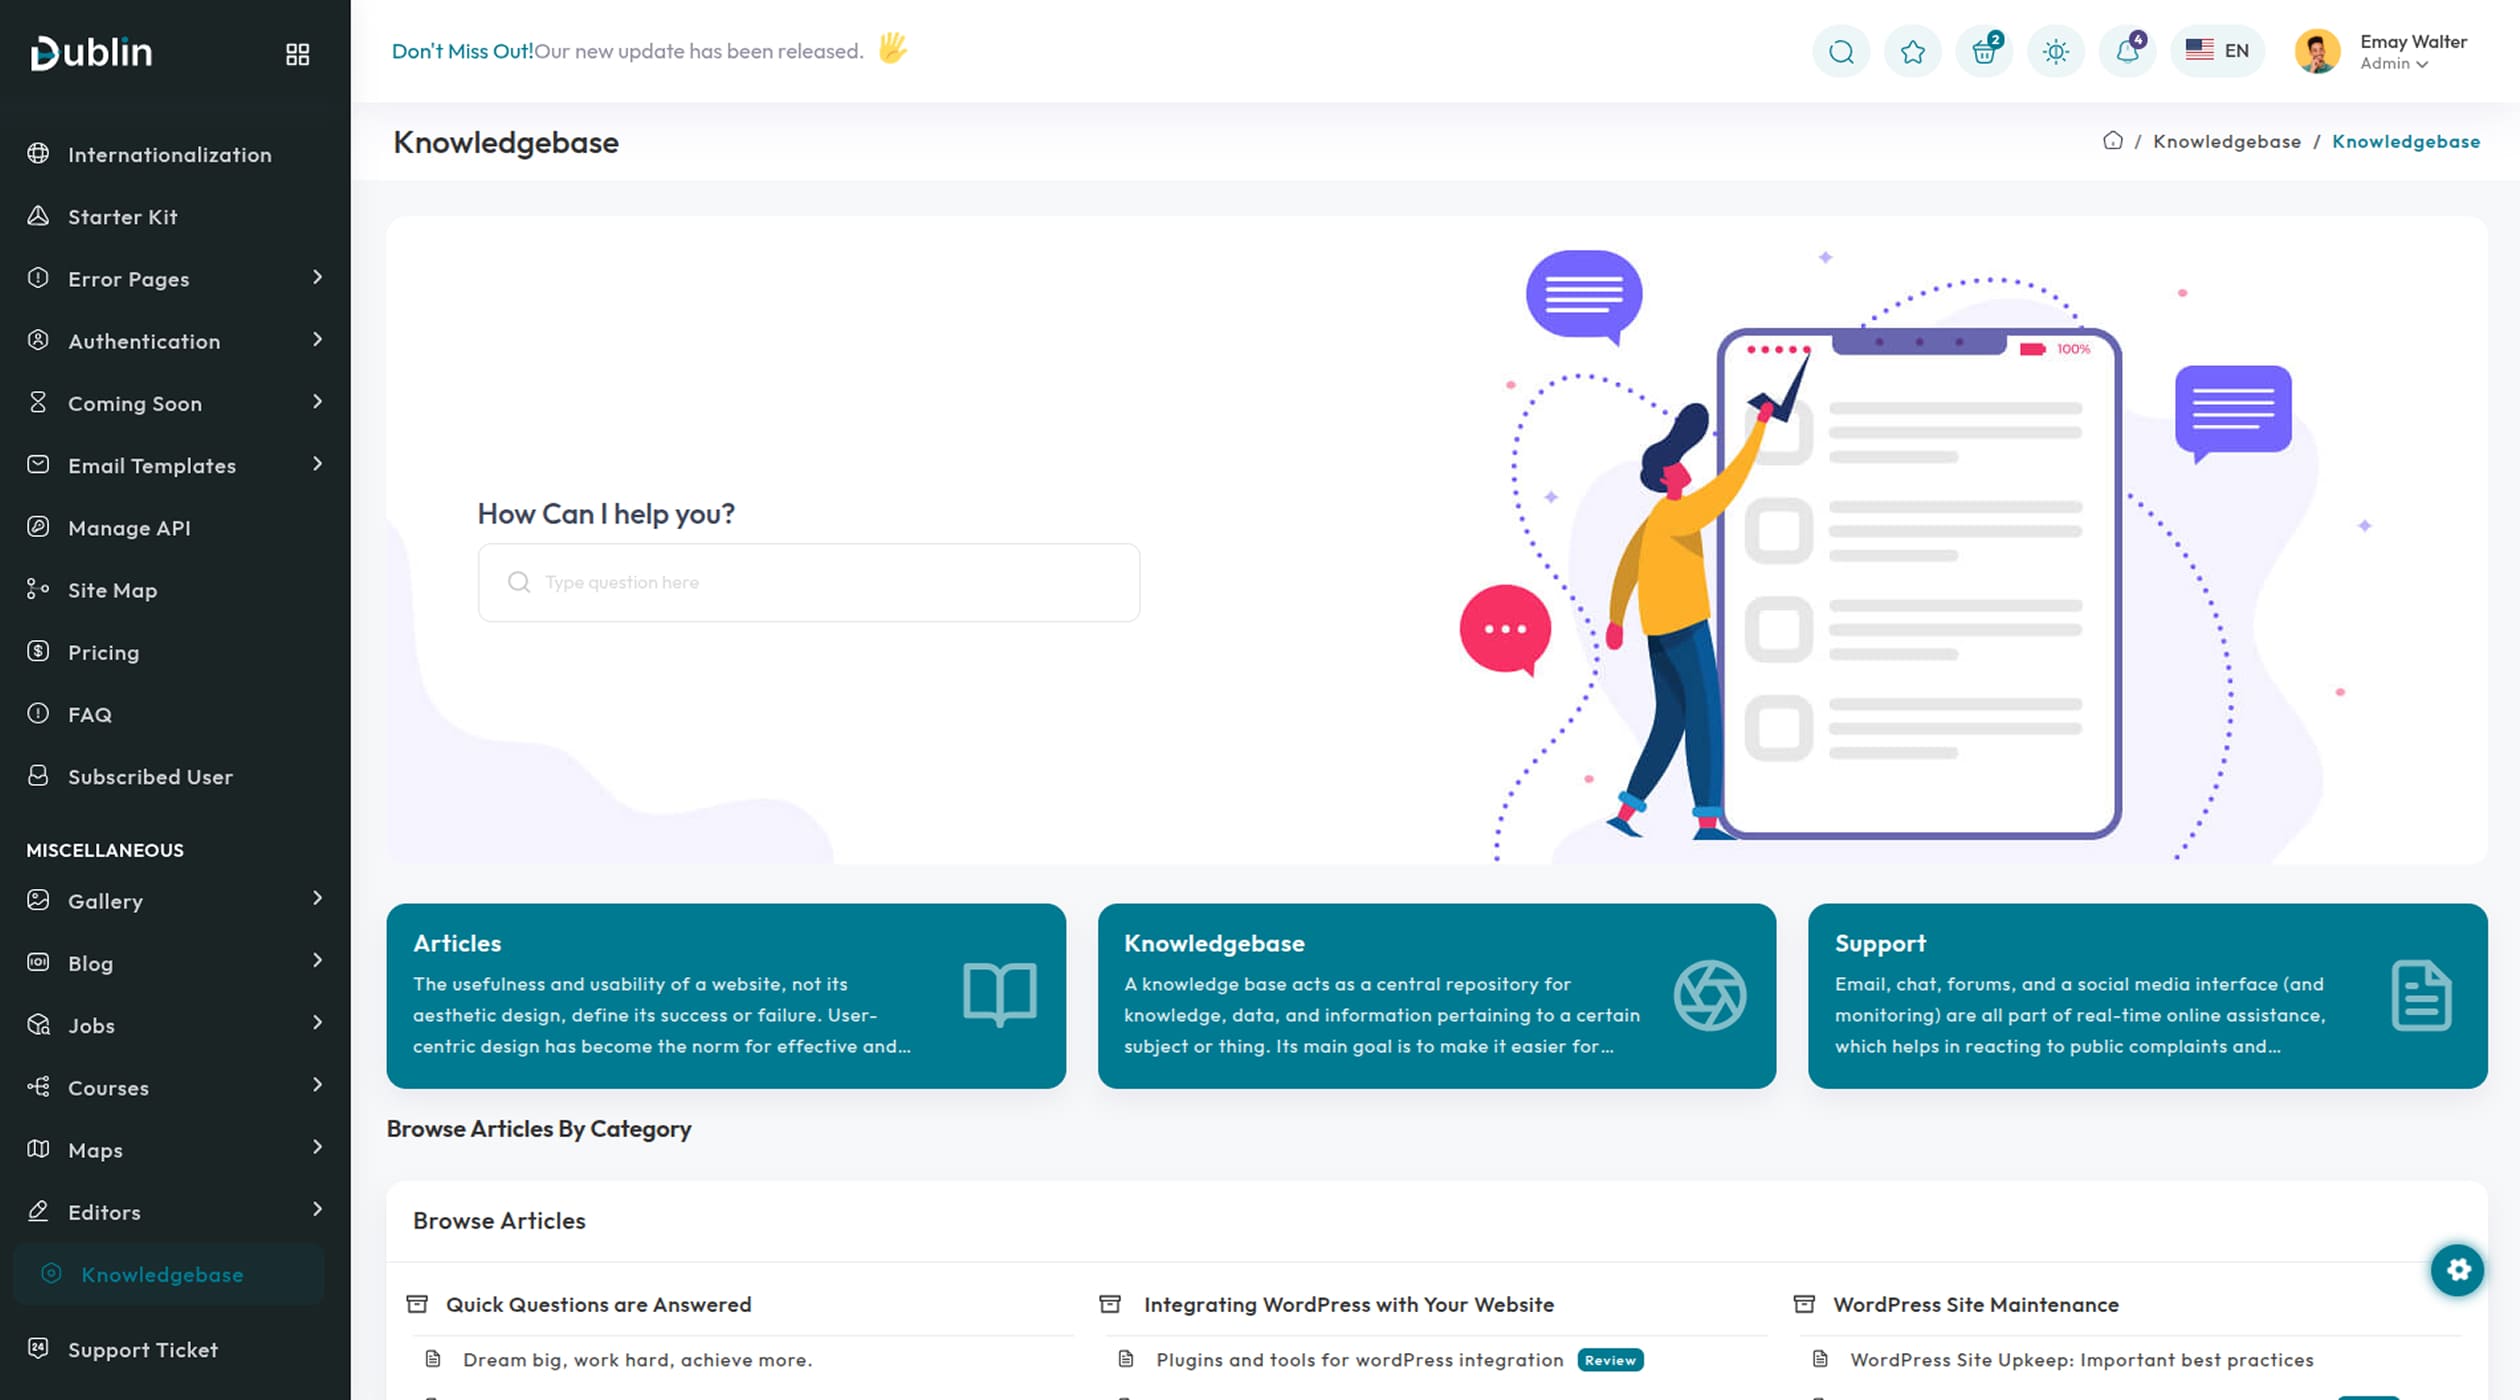
Task: Open the floating settings gear button
Action: click(x=2457, y=1270)
